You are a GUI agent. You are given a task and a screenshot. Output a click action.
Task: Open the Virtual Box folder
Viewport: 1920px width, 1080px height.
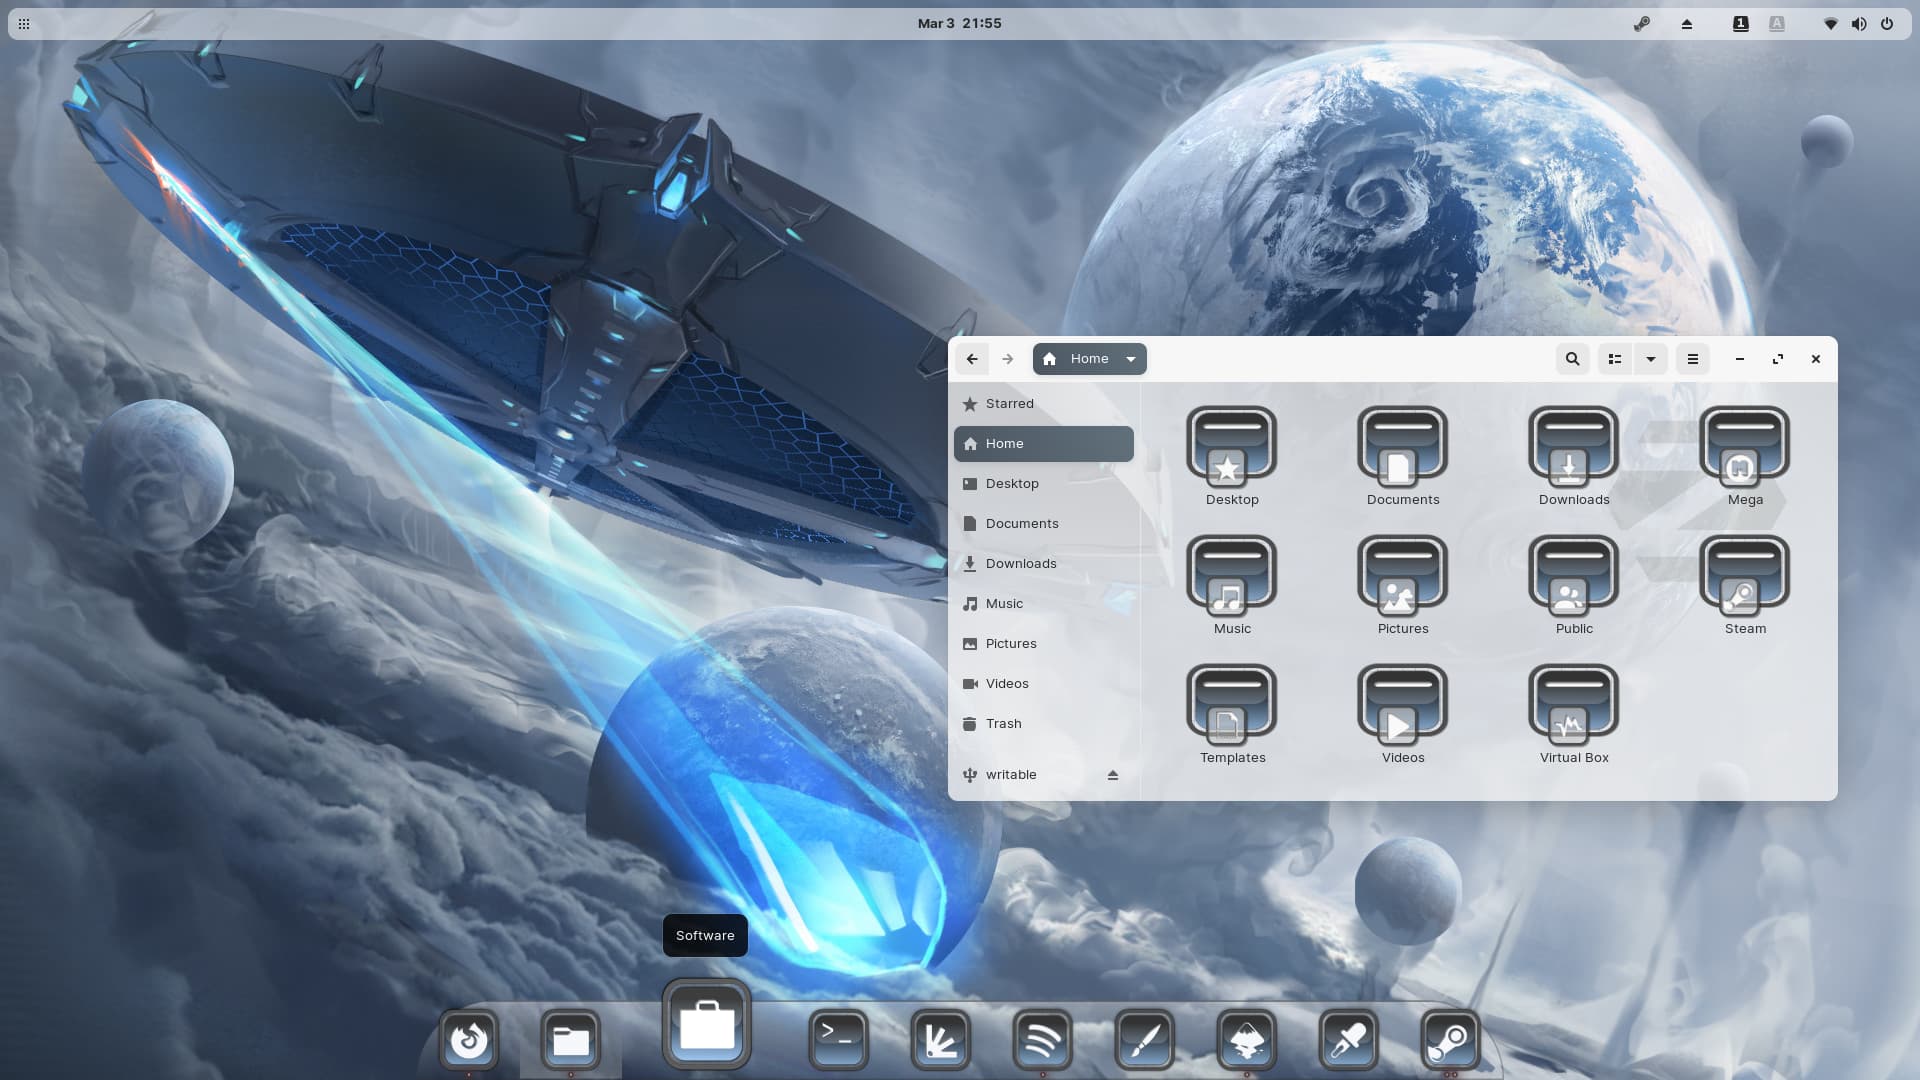click(1573, 703)
